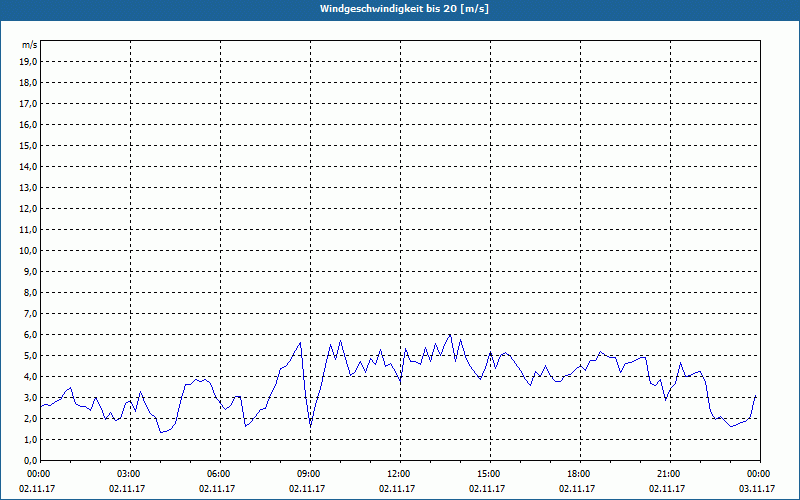The width and height of the screenshot is (800, 500).
Task: Click the 15:00 x-axis time
Action: pyautogui.click(x=489, y=474)
